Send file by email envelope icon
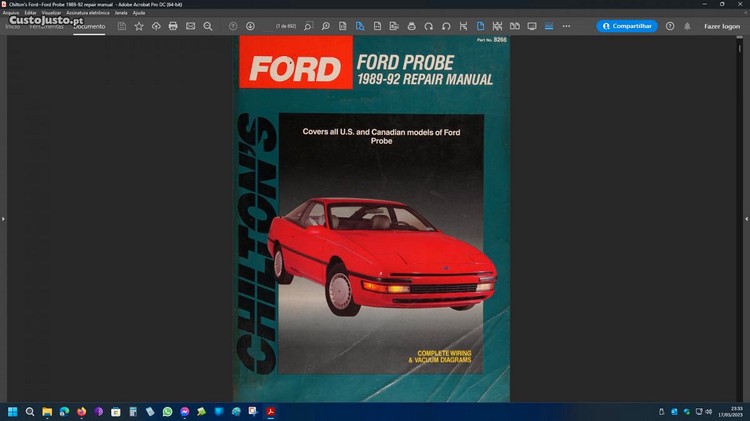Viewport: 750px width, 421px height. pos(190,26)
